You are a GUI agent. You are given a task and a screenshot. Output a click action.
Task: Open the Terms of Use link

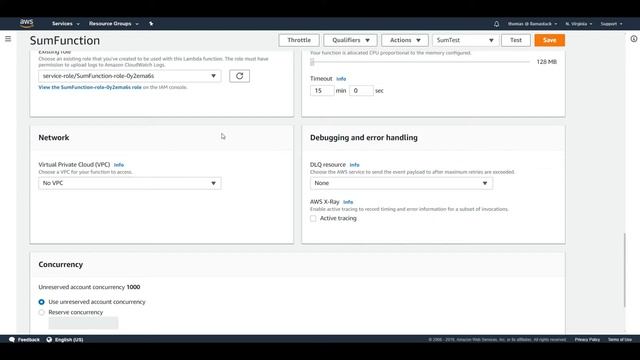(x=620, y=340)
